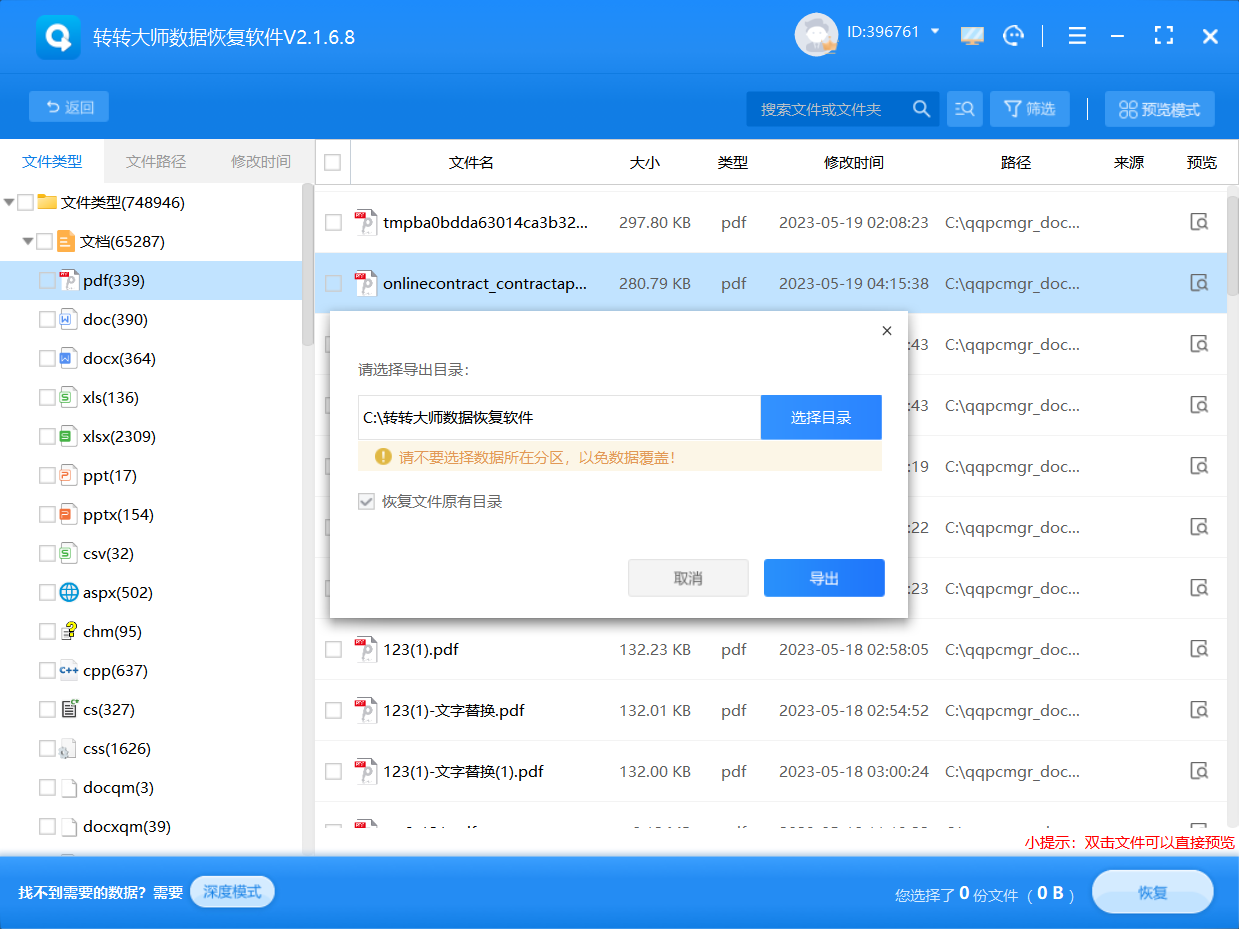Collapse the 文件类型(748946) tree node
The image size is (1239, 929).
pyautogui.click(x=9, y=202)
